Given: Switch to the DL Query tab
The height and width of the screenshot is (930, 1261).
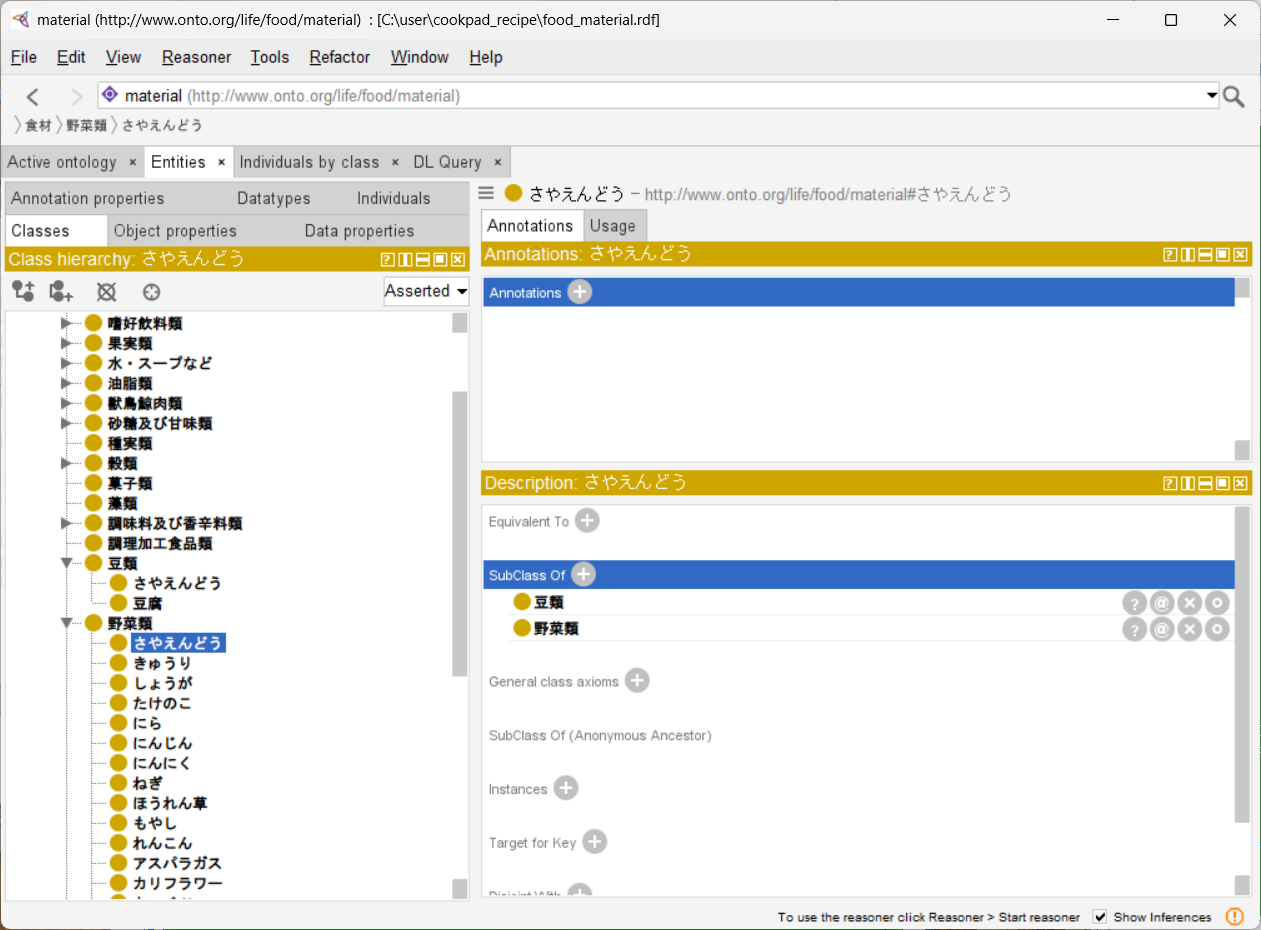Looking at the screenshot, I should click(x=447, y=162).
